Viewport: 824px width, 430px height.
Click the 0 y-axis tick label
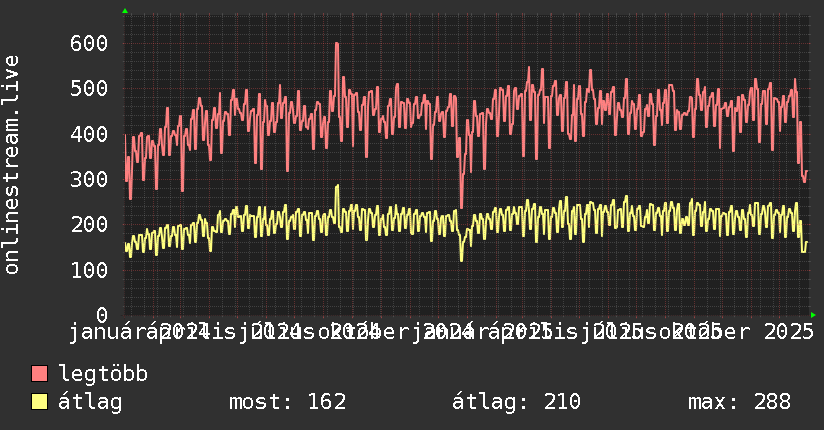(x=102, y=315)
